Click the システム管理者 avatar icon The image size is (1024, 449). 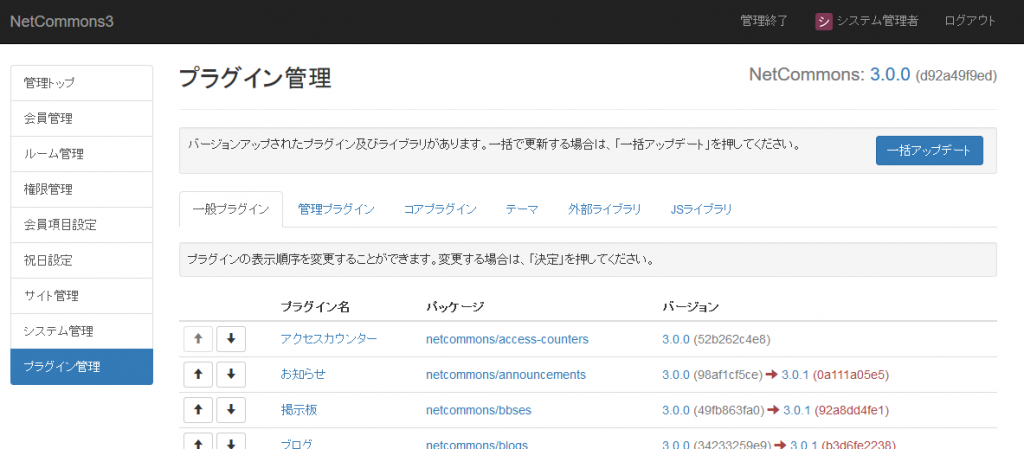(x=824, y=21)
